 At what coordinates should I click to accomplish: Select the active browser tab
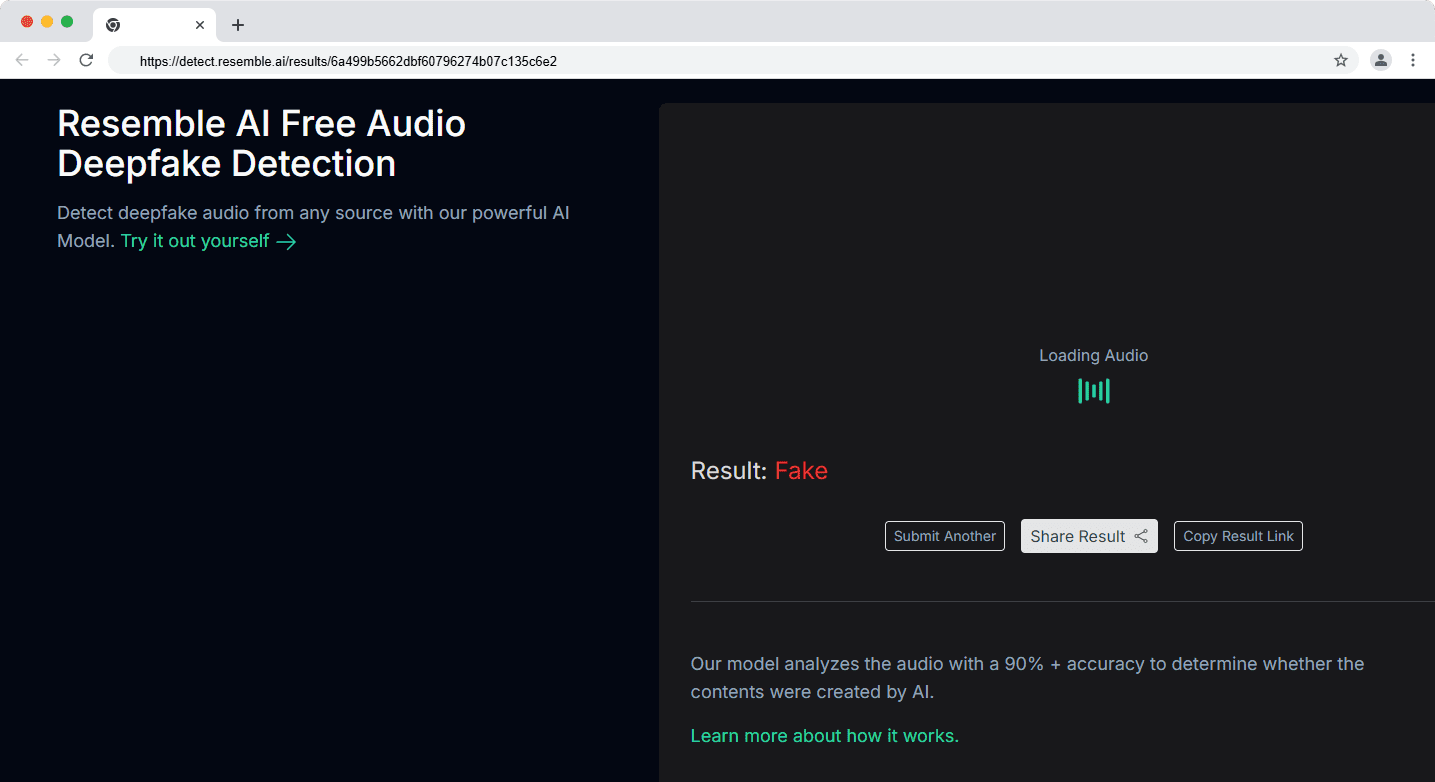pos(150,25)
